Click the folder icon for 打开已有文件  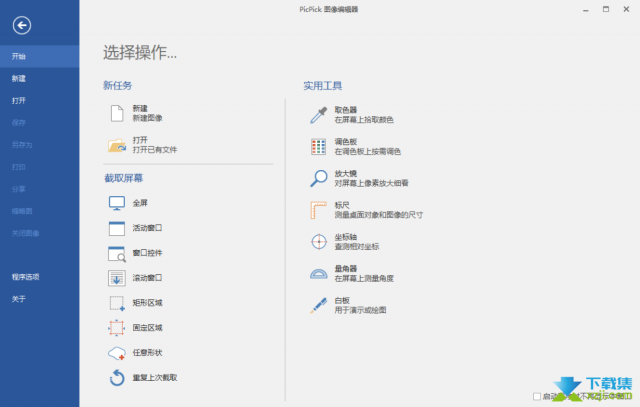(x=117, y=145)
